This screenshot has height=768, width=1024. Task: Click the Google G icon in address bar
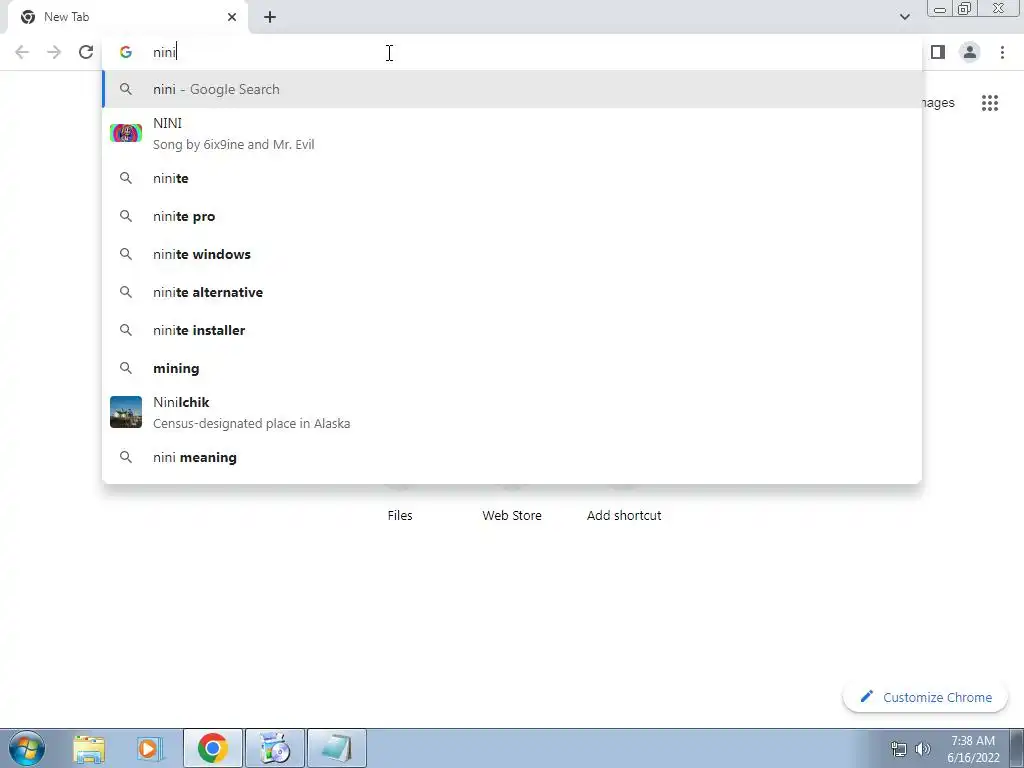[x=125, y=52]
